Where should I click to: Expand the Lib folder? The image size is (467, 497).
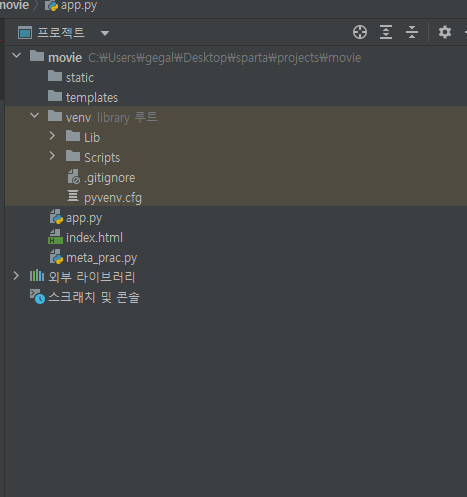point(52,136)
